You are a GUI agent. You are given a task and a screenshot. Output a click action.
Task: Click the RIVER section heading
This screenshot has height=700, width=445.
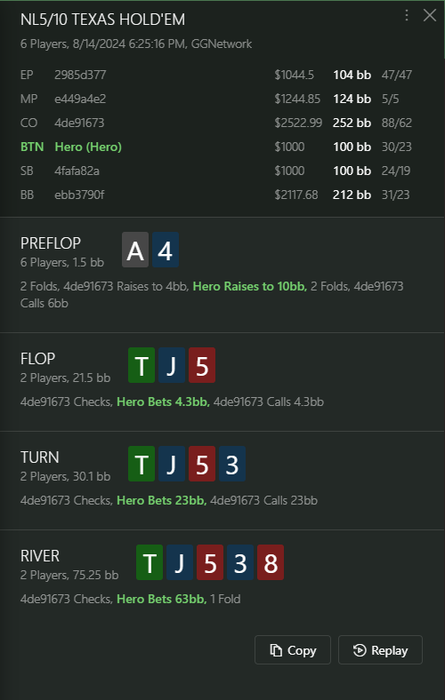tap(40, 556)
